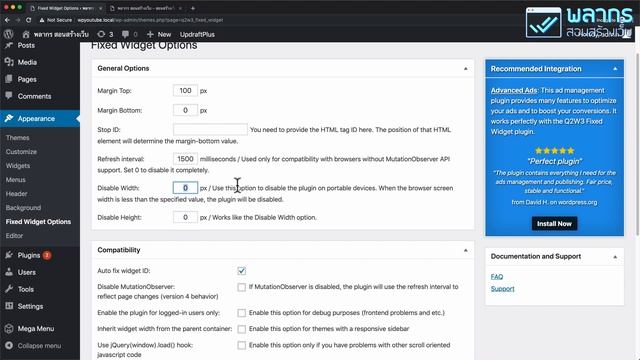The image size is (640, 360).
Task: Open the comments bubble icon in admin bar
Action: [125, 34]
